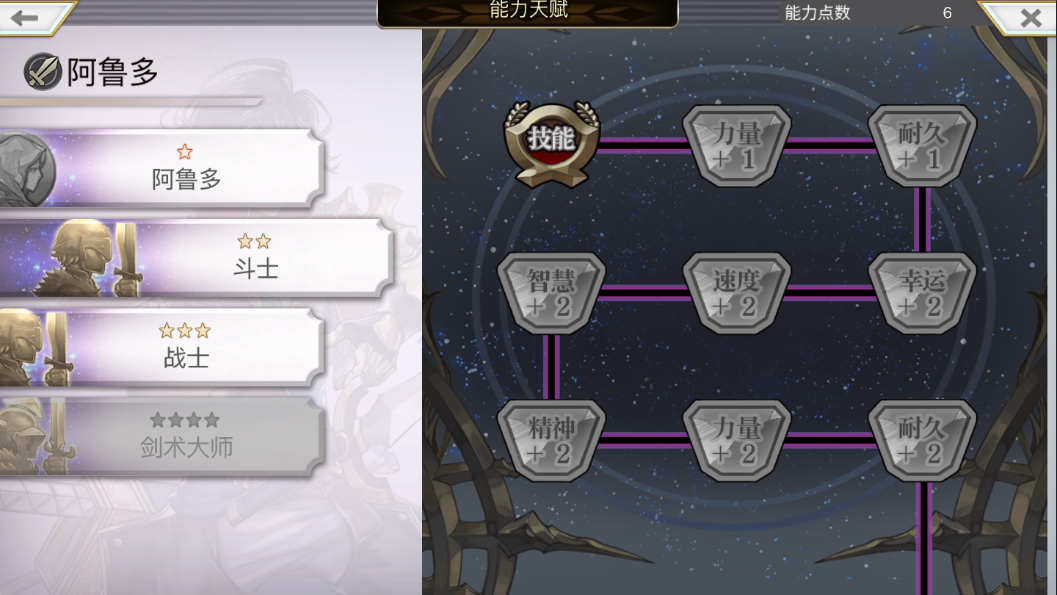The height and width of the screenshot is (595, 1057).
Task: Click the 能力天赋 title banner
Action: [x=528, y=11]
